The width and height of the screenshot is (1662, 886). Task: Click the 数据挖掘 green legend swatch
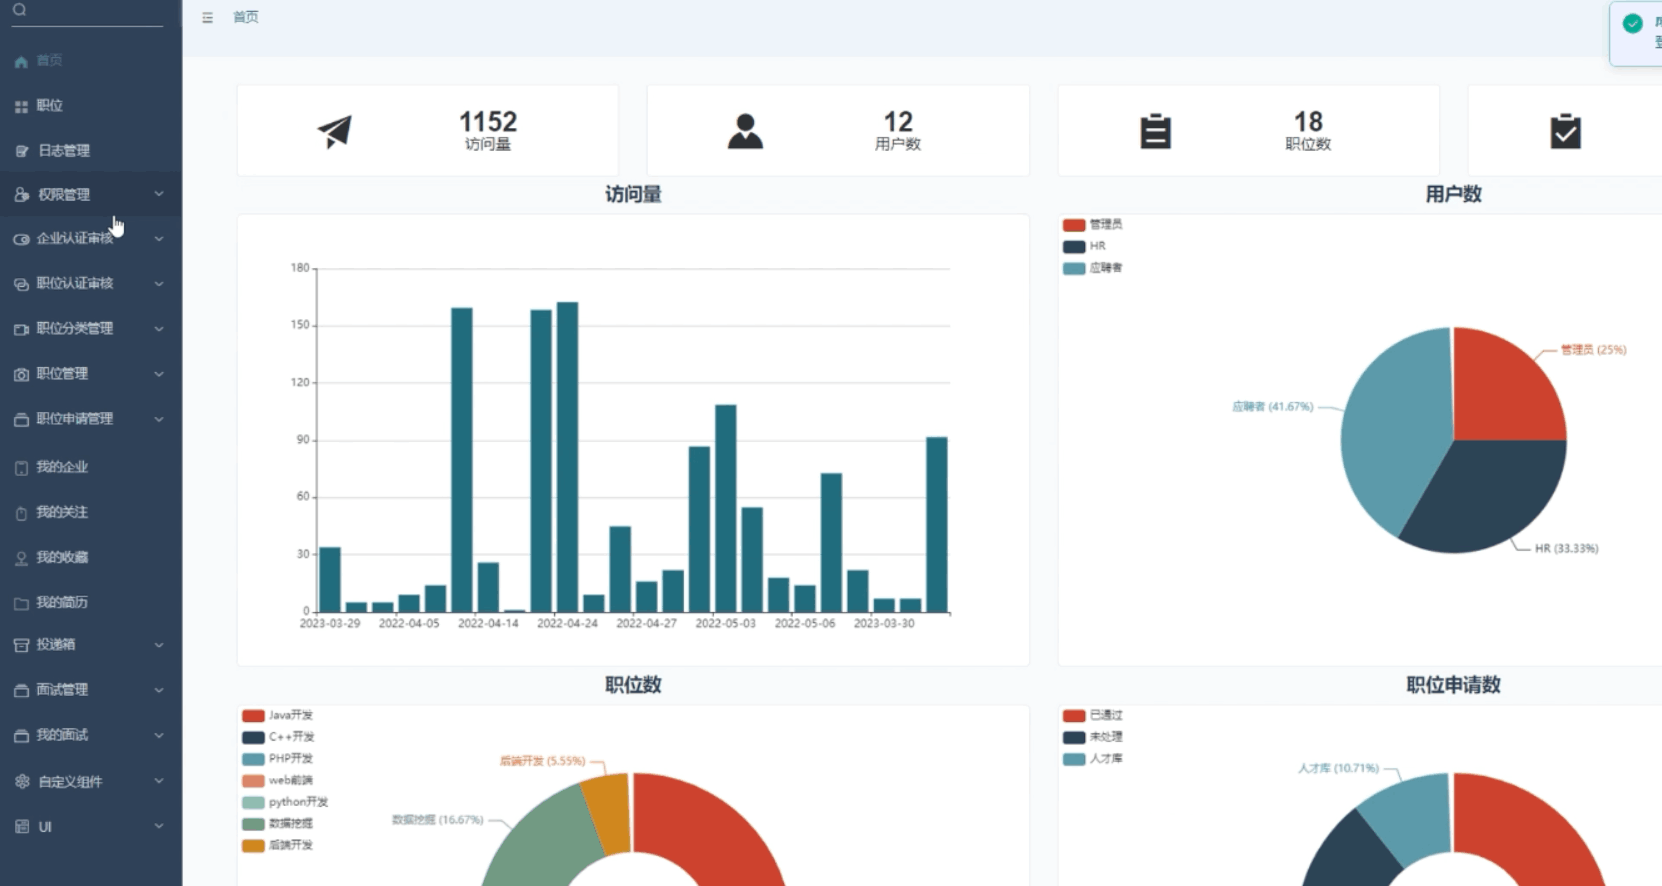pyautogui.click(x=253, y=824)
